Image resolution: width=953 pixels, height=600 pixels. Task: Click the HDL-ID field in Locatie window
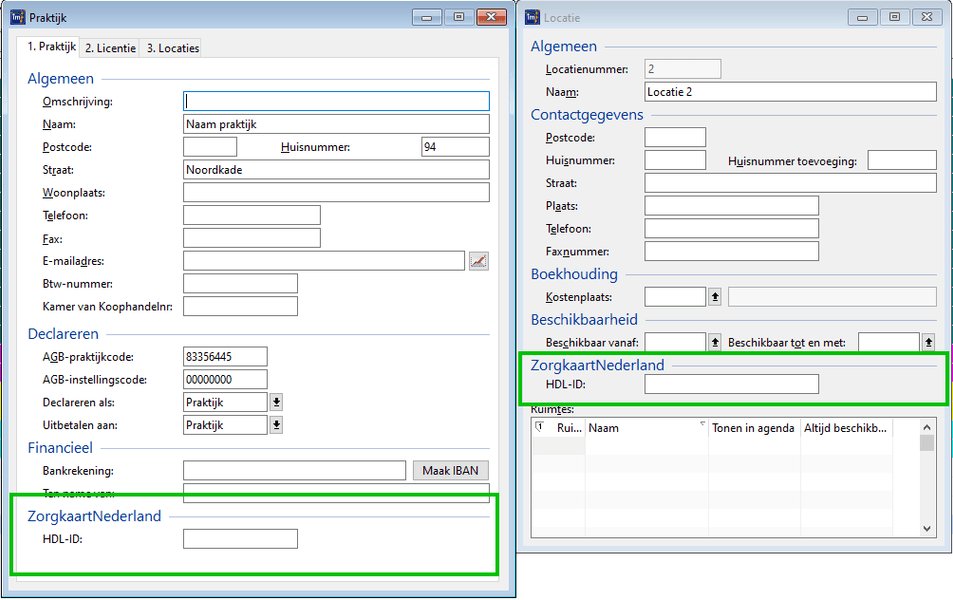point(731,384)
